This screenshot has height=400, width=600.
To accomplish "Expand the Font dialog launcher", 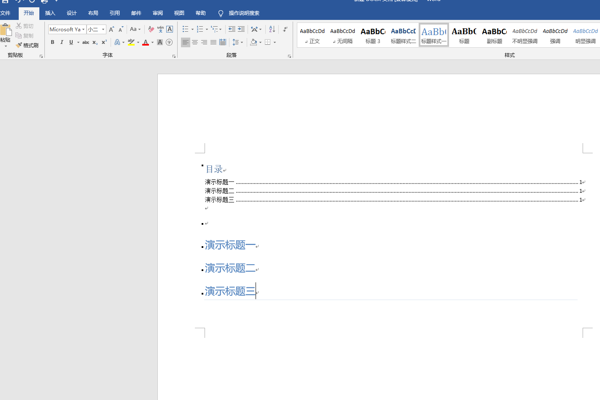I will (x=174, y=56).
